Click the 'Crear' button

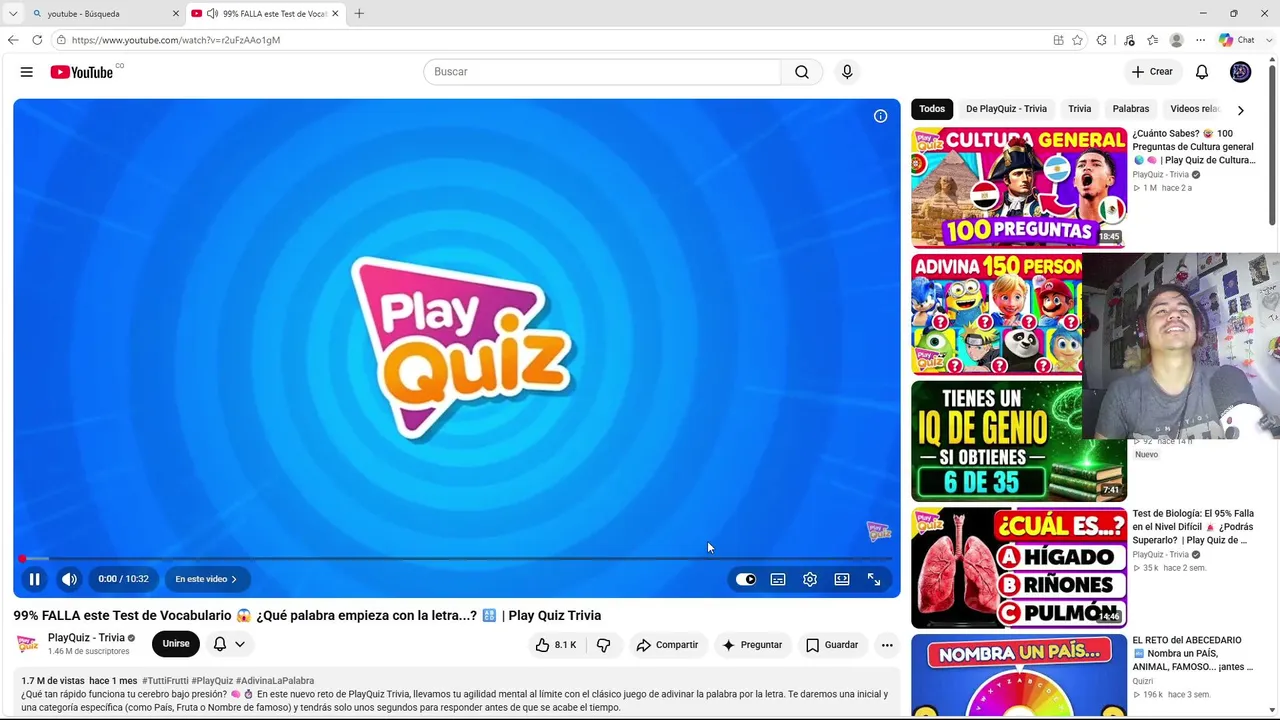coord(1152,72)
